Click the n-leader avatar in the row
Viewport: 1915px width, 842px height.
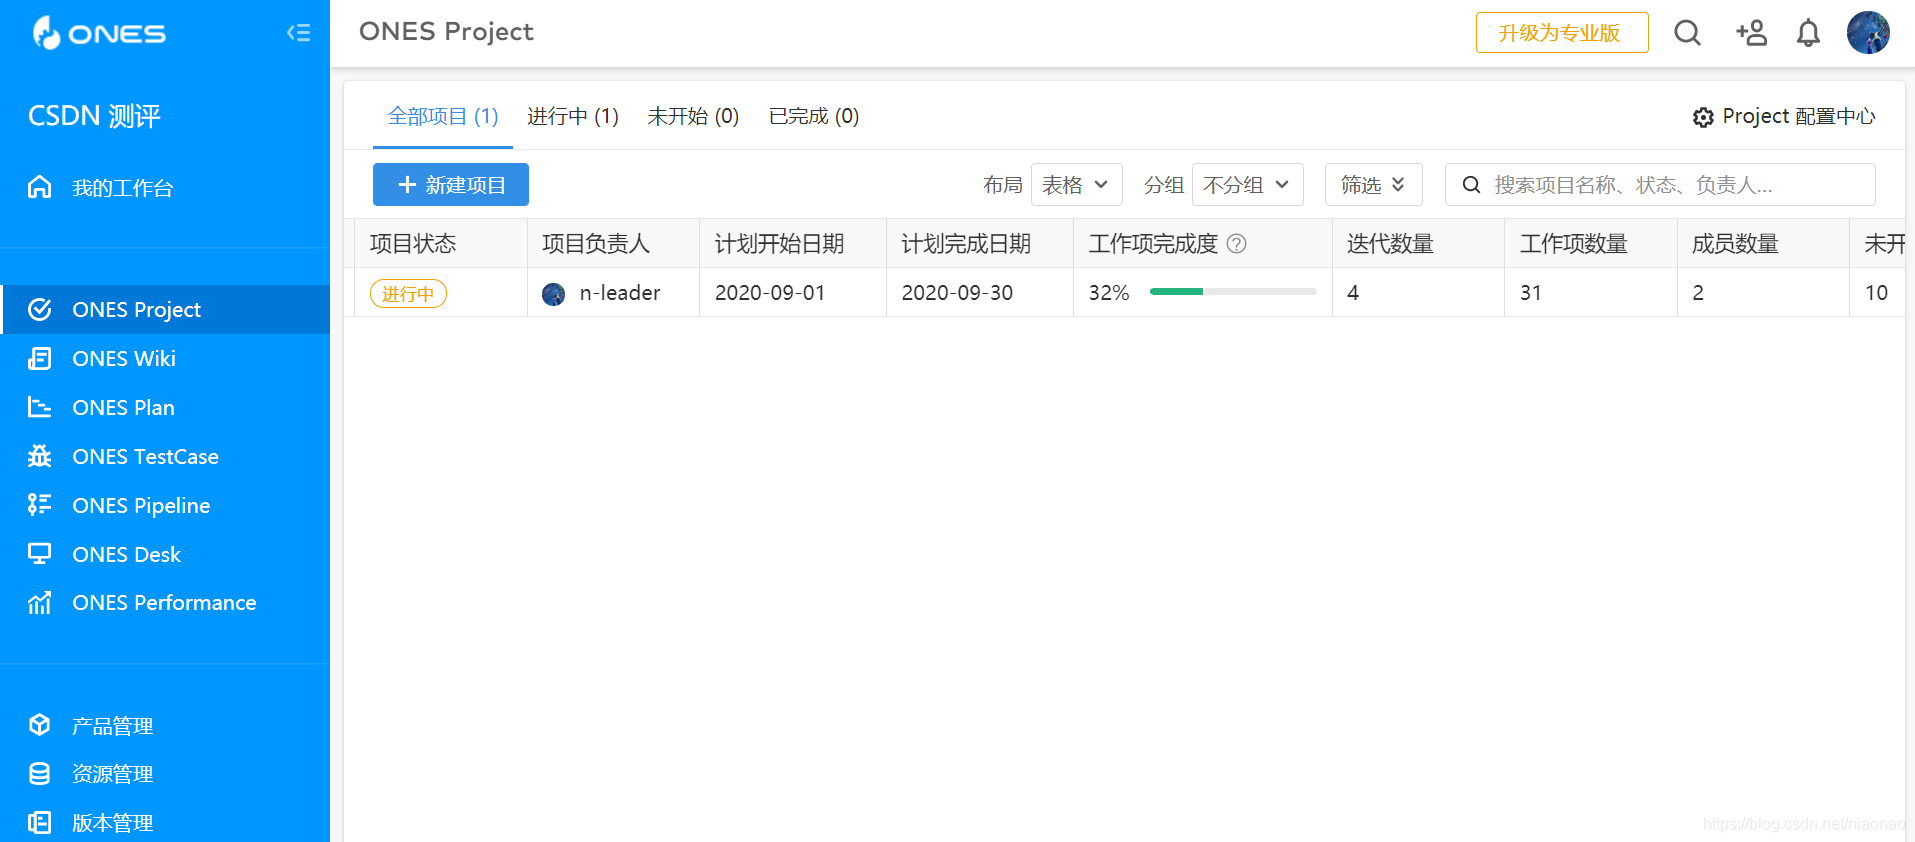click(553, 294)
